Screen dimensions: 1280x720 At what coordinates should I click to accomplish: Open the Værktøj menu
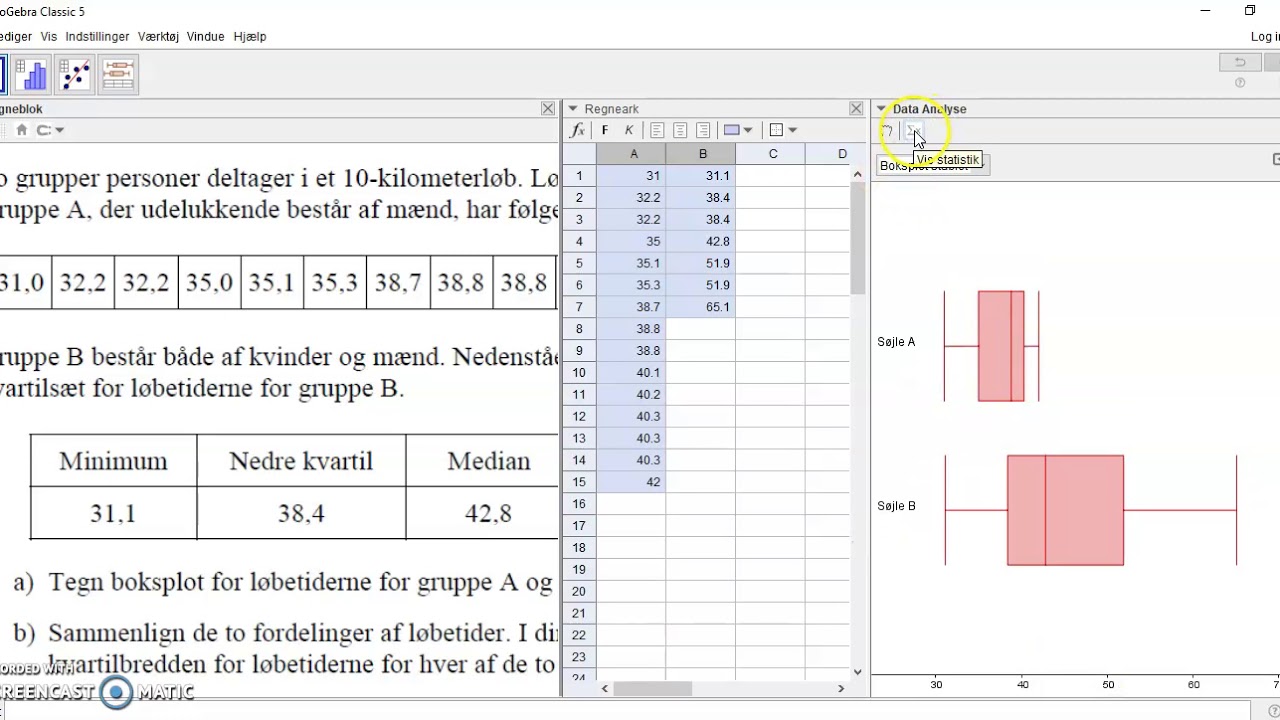158,36
